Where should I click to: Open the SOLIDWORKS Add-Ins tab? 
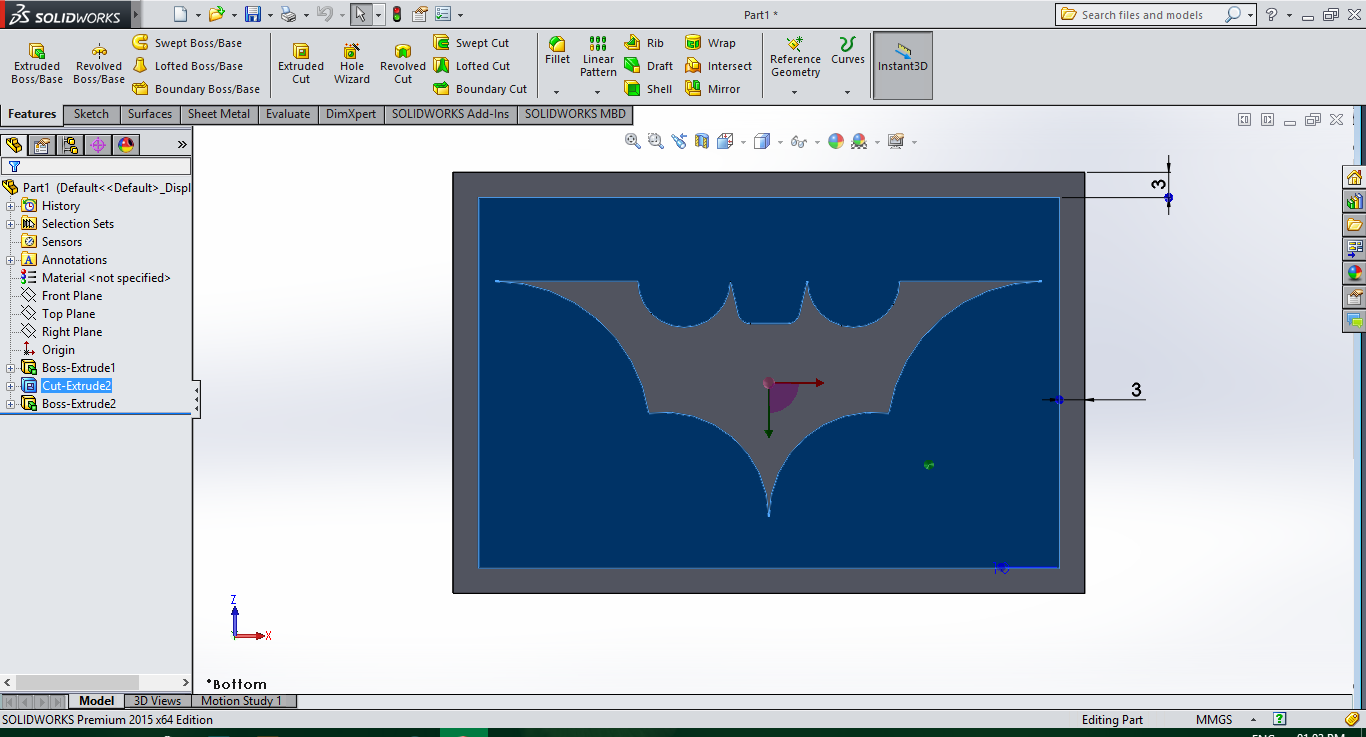tap(450, 114)
